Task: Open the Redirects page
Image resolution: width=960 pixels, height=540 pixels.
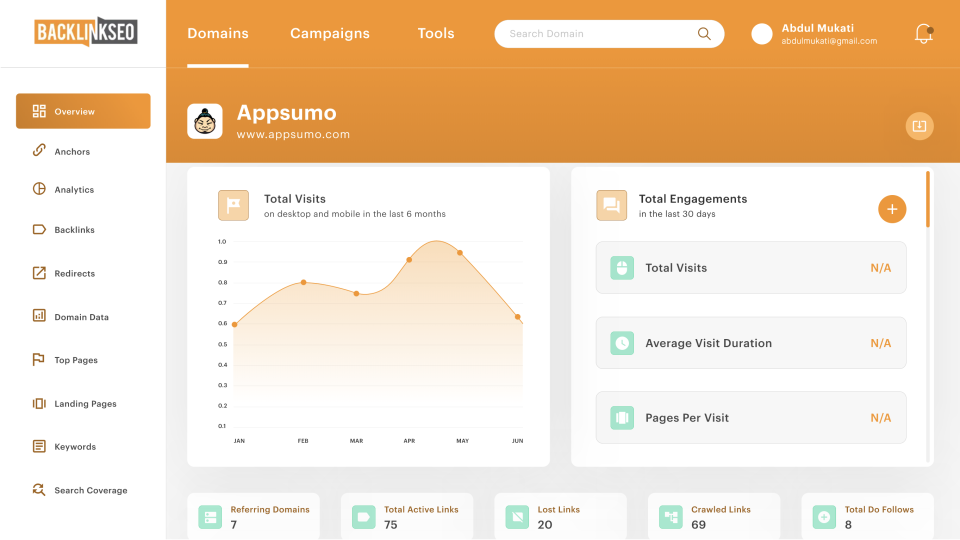Action: click(74, 273)
